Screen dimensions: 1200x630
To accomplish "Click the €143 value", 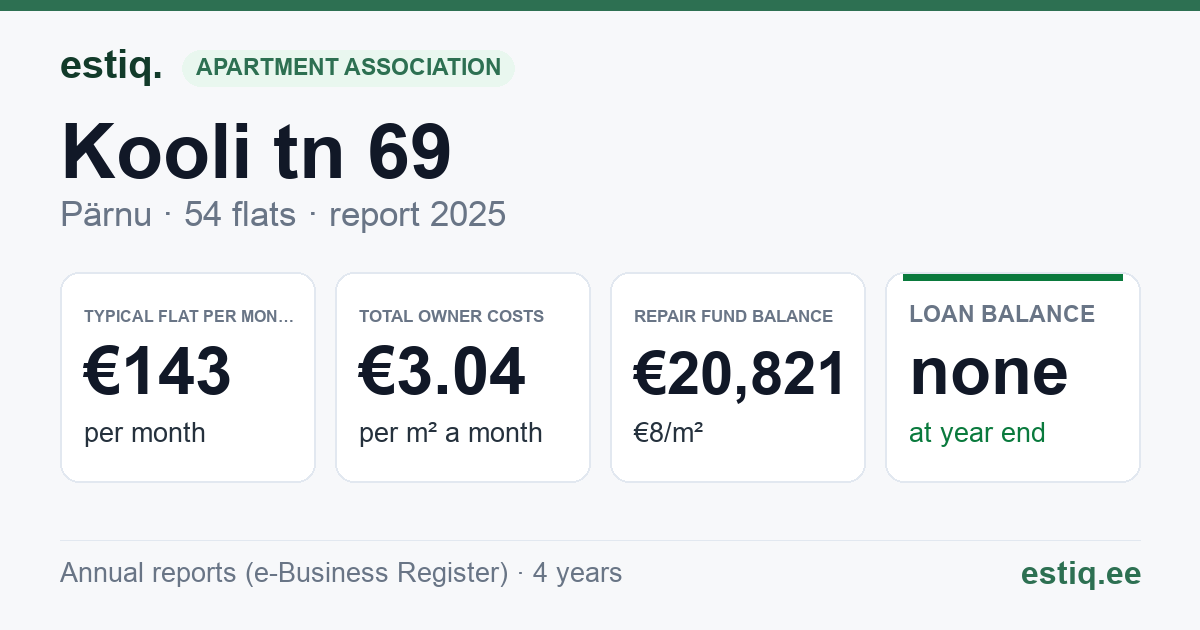I will pyautogui.click(x=158, y=371).
